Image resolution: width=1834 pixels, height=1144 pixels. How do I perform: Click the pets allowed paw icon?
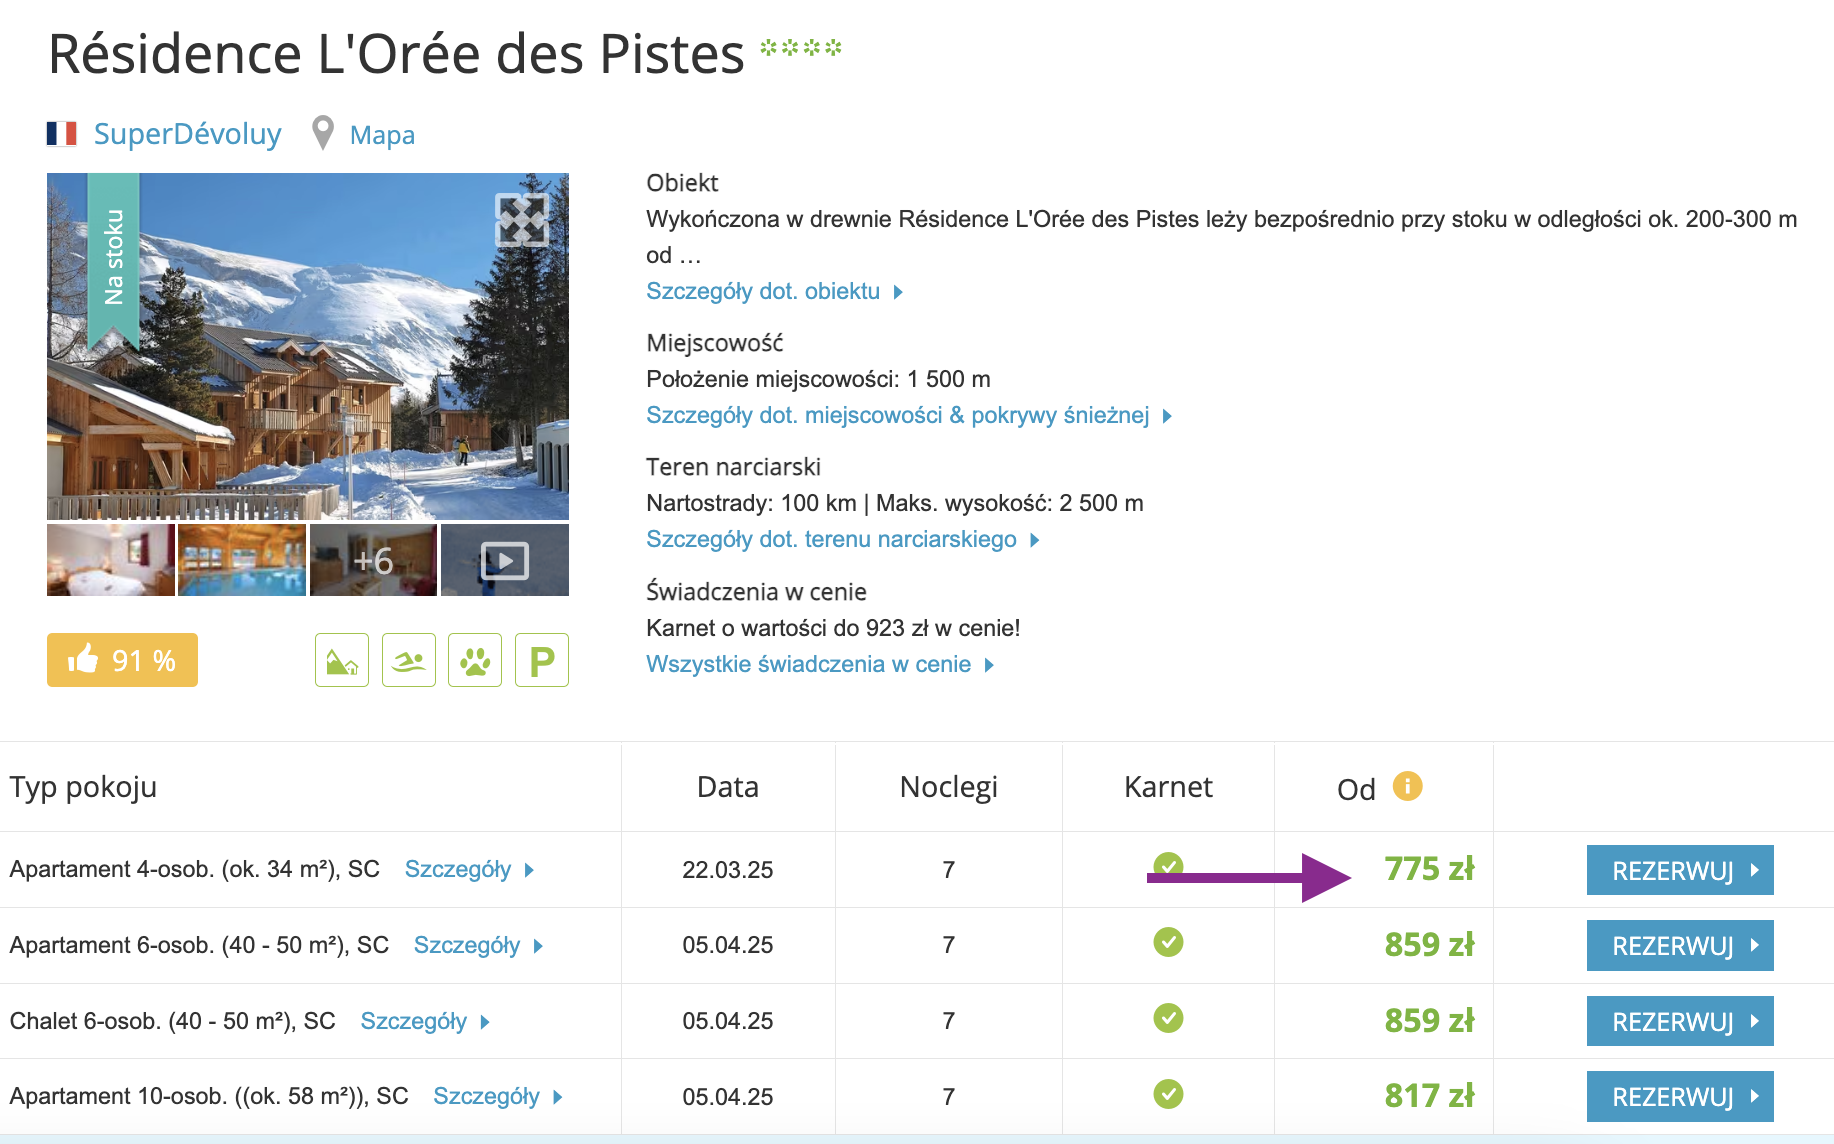(475, 660)
